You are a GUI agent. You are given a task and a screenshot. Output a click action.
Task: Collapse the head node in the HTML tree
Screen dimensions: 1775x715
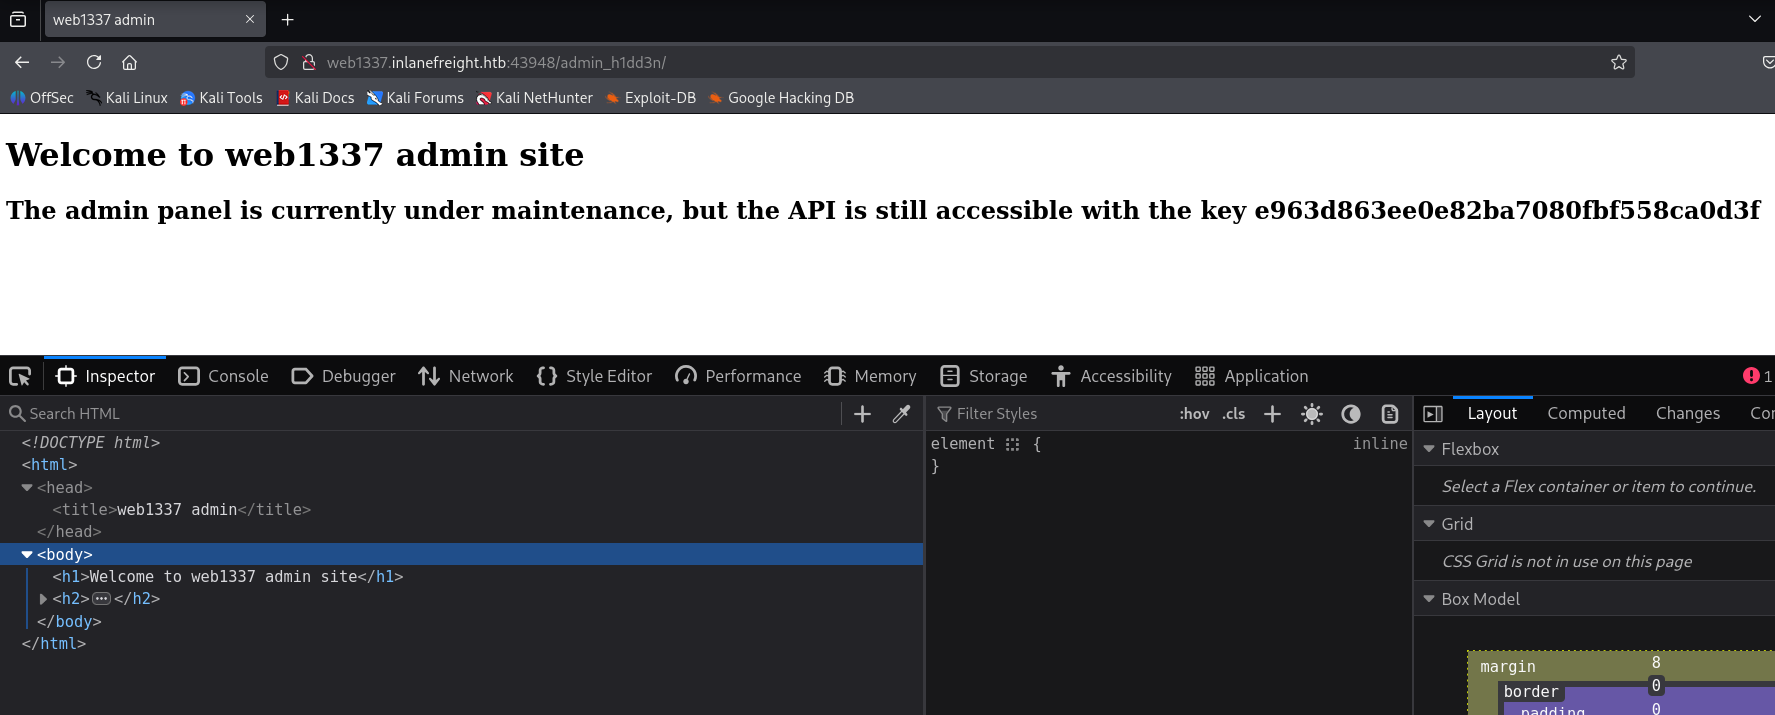pyautogui.click(x=27, y=487)
